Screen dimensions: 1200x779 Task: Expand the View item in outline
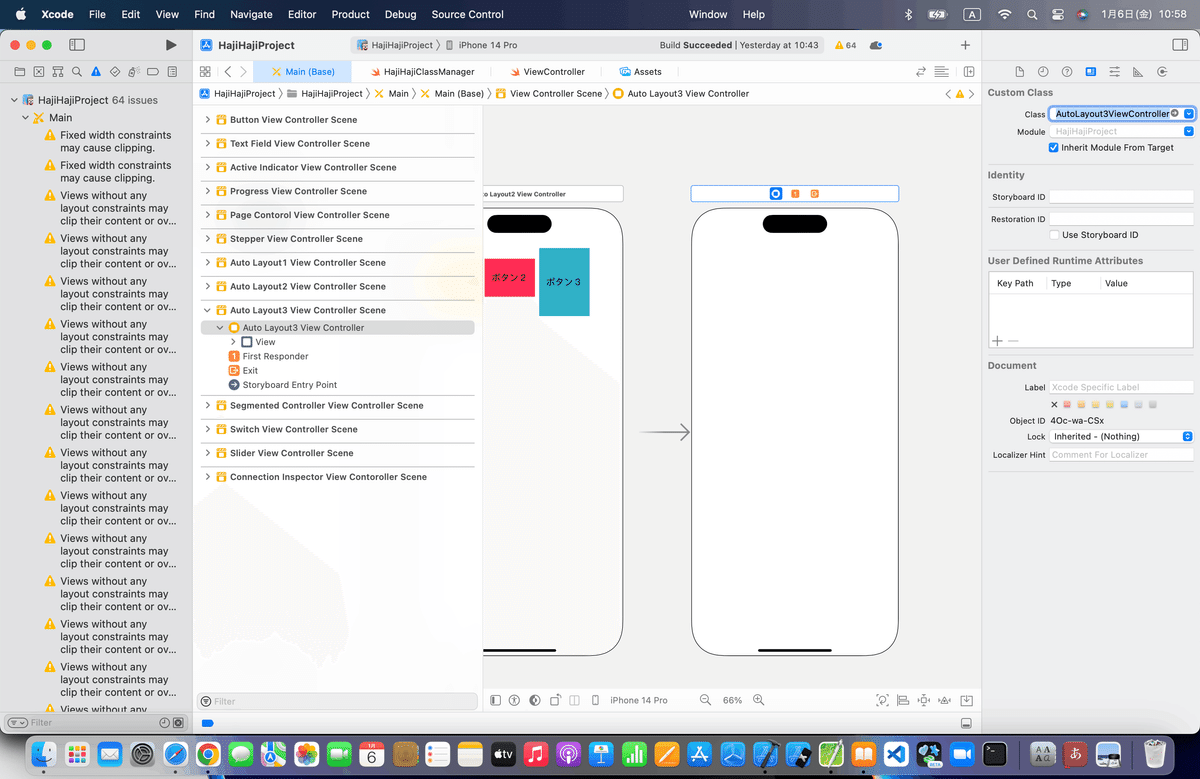233,342
